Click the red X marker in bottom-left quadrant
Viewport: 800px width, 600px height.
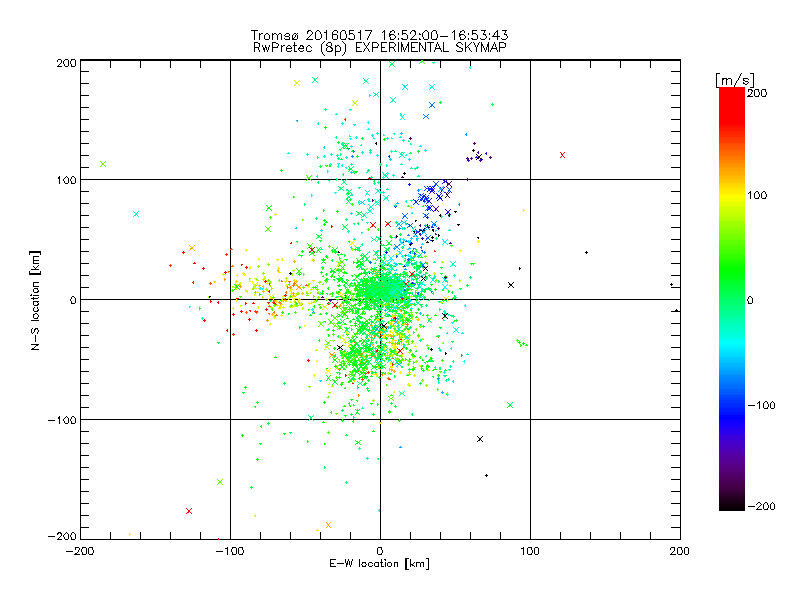click(189, 511)
